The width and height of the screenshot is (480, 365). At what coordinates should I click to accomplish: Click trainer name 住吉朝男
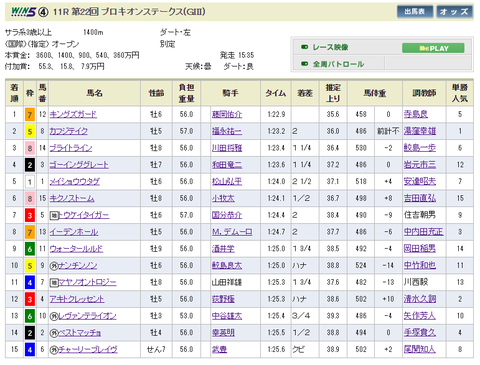point(420,215)
